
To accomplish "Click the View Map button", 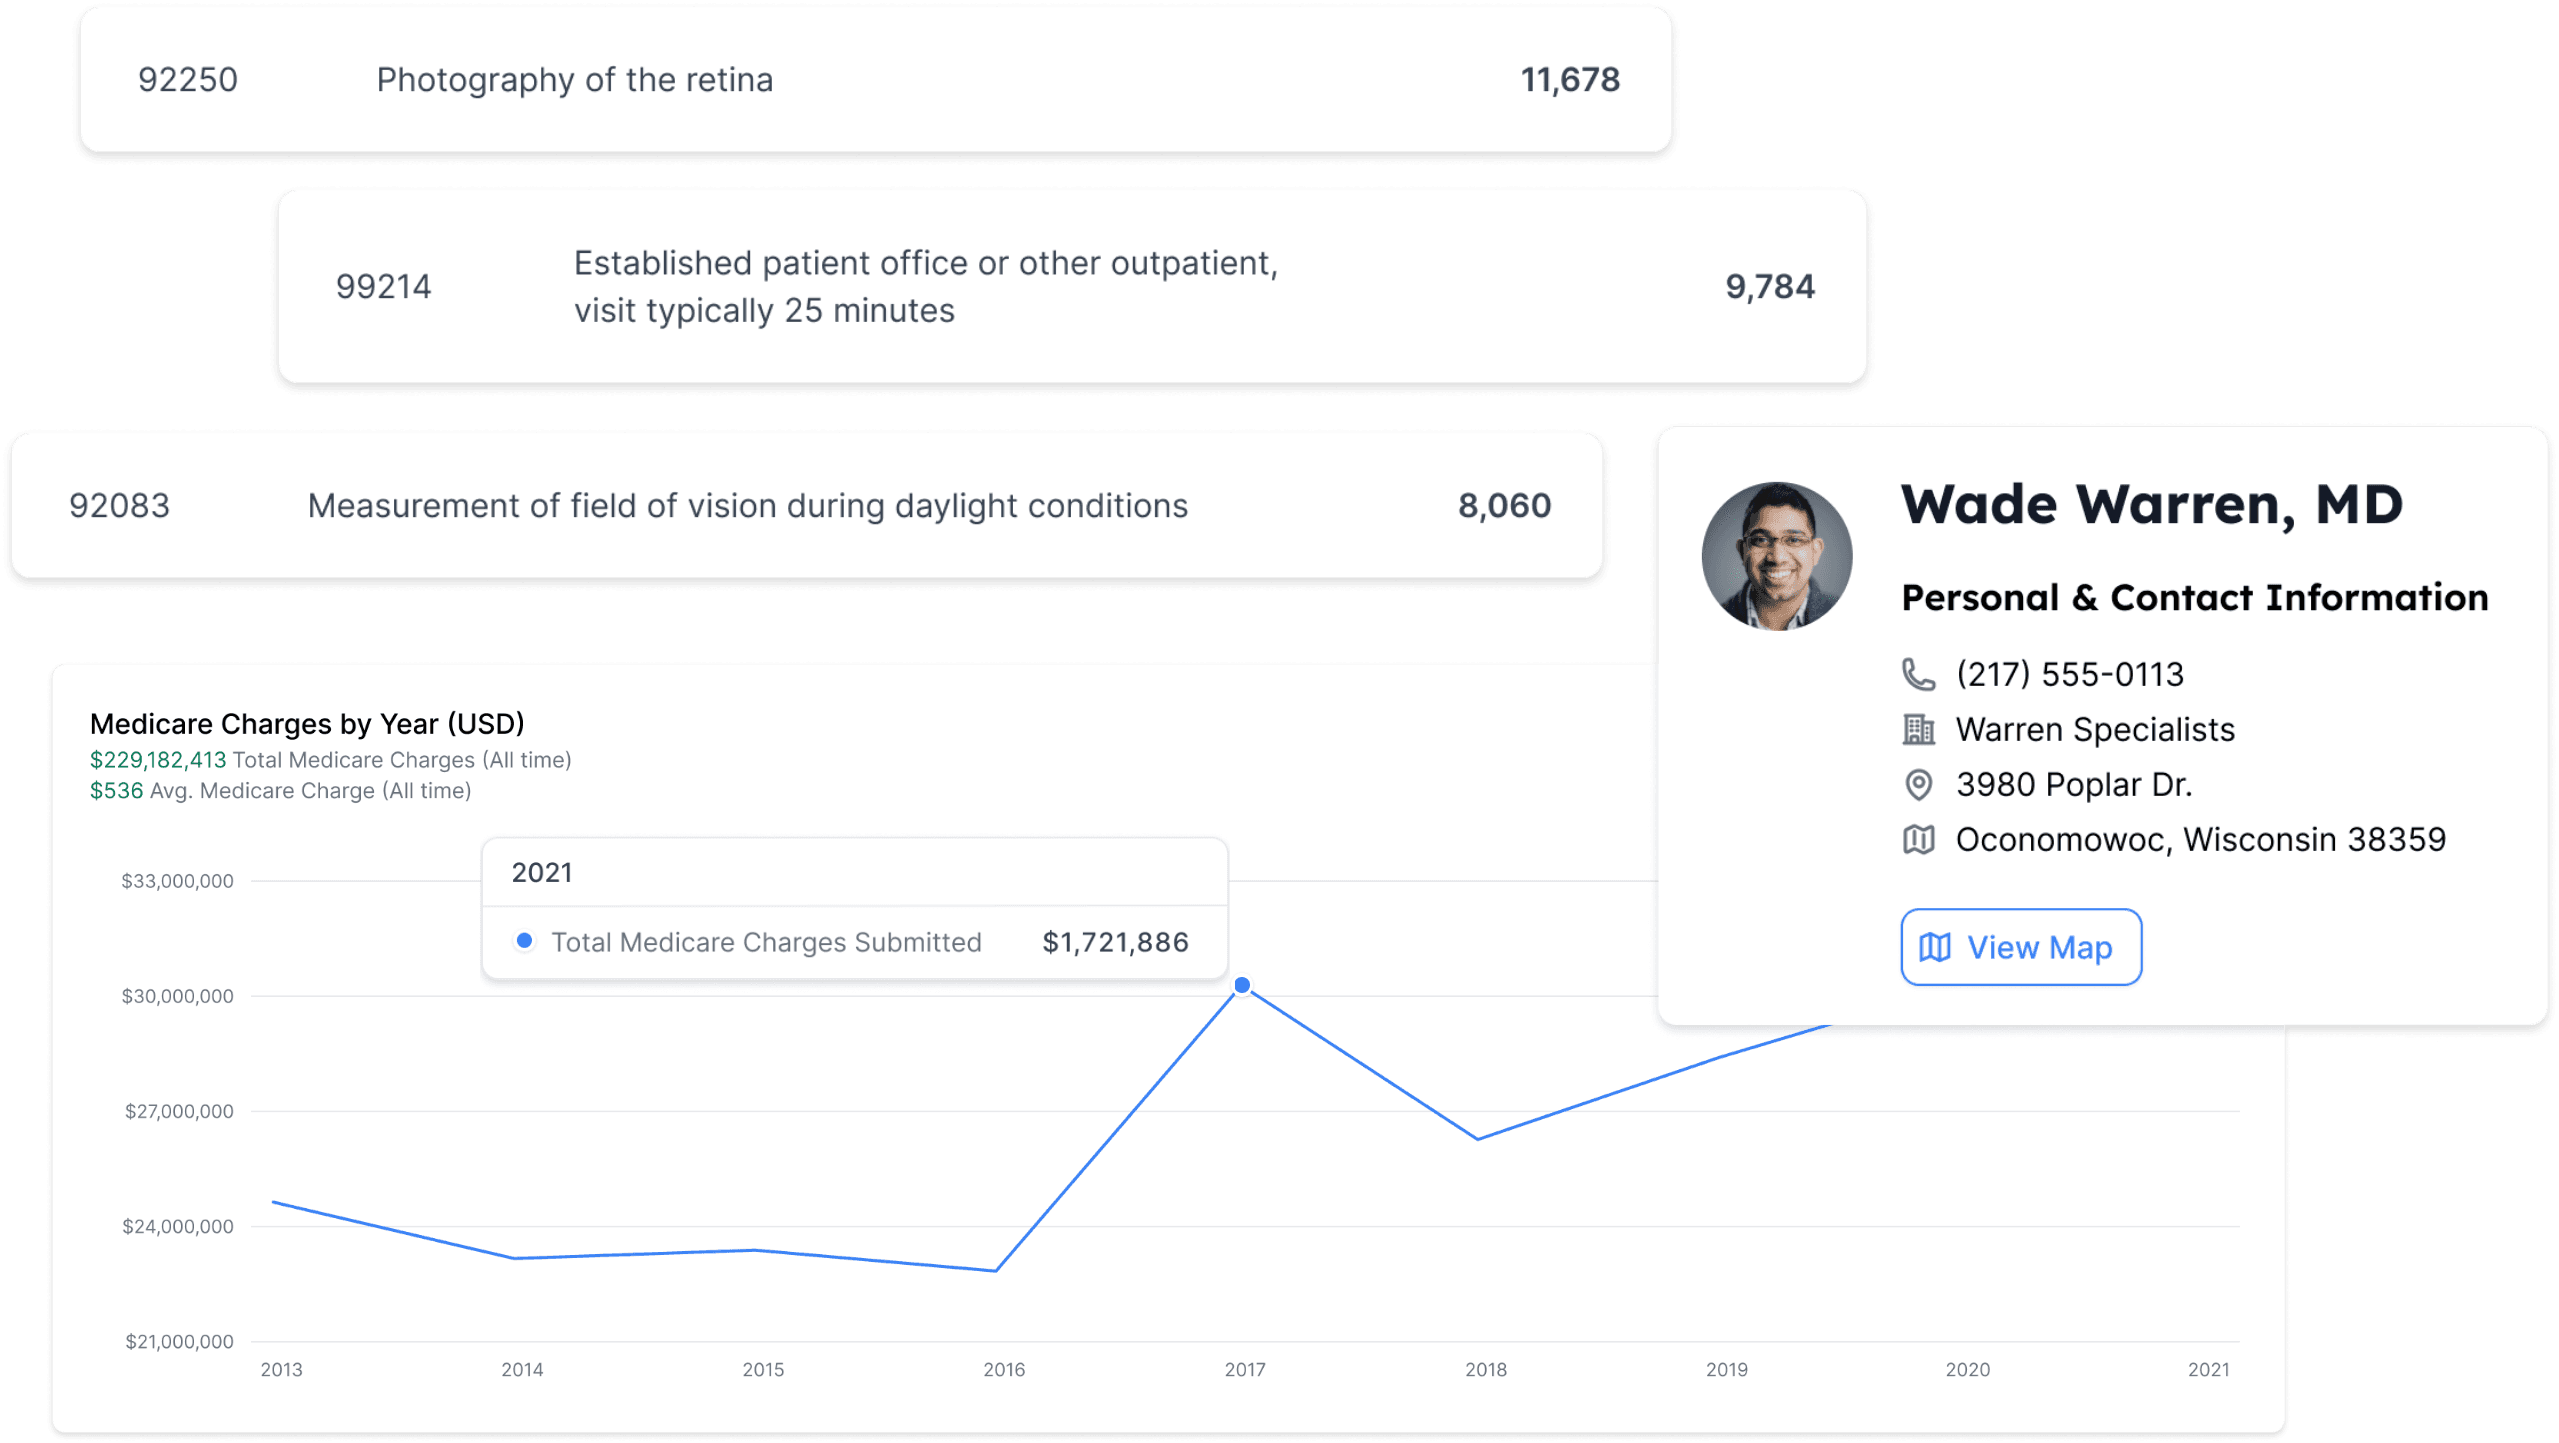I will 2020,947.
